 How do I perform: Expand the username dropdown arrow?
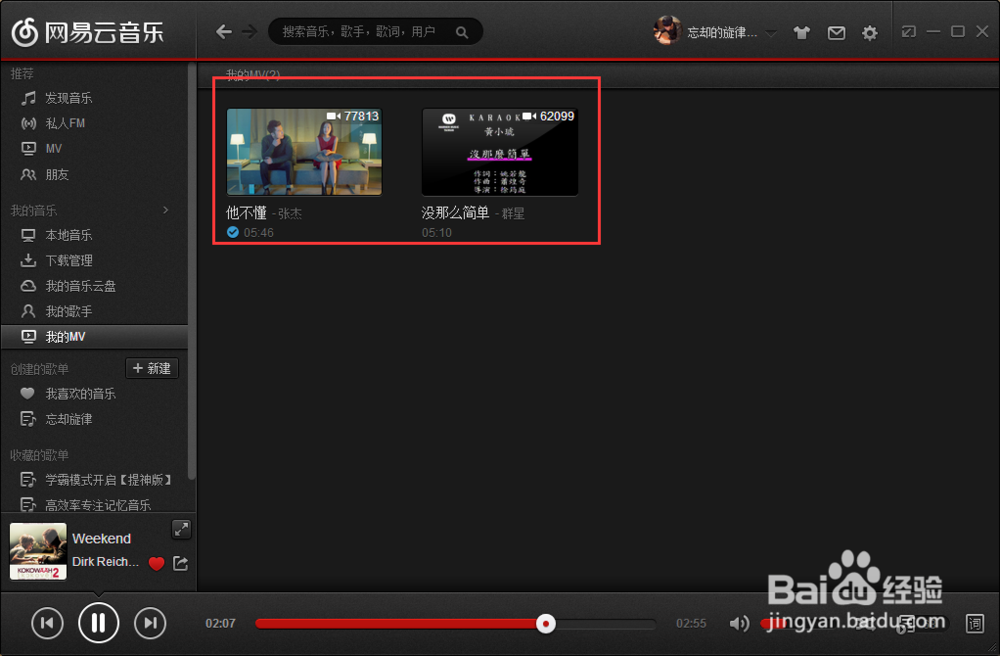coord(771,33)
